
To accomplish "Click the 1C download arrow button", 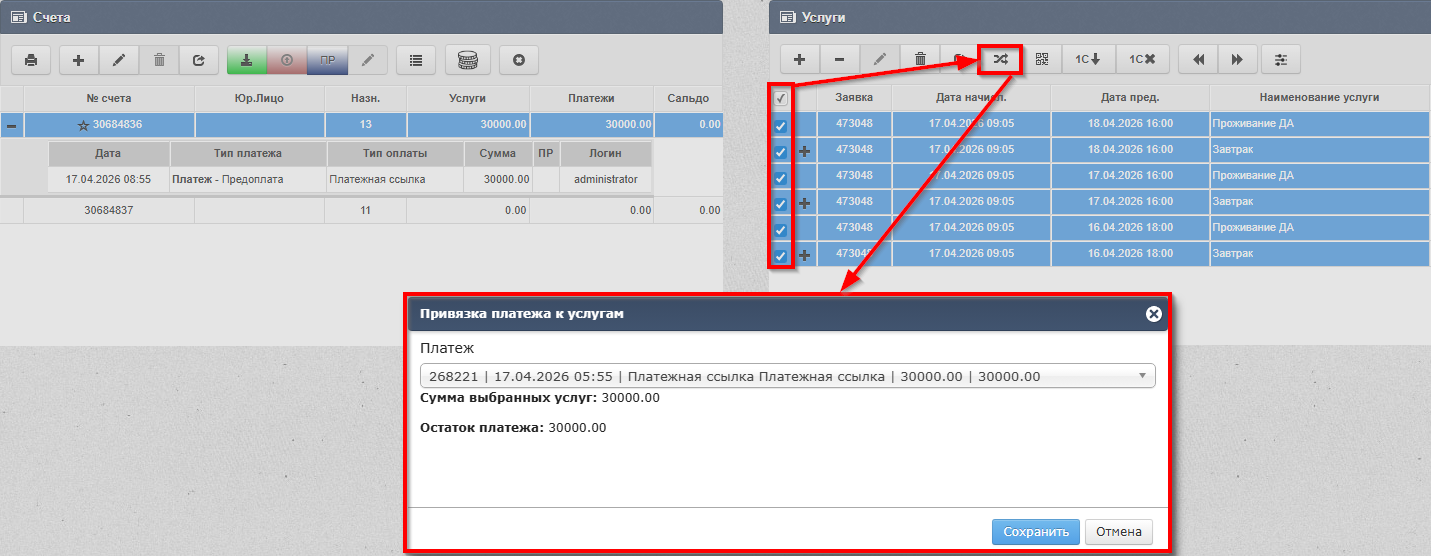I will [1088, 59].
